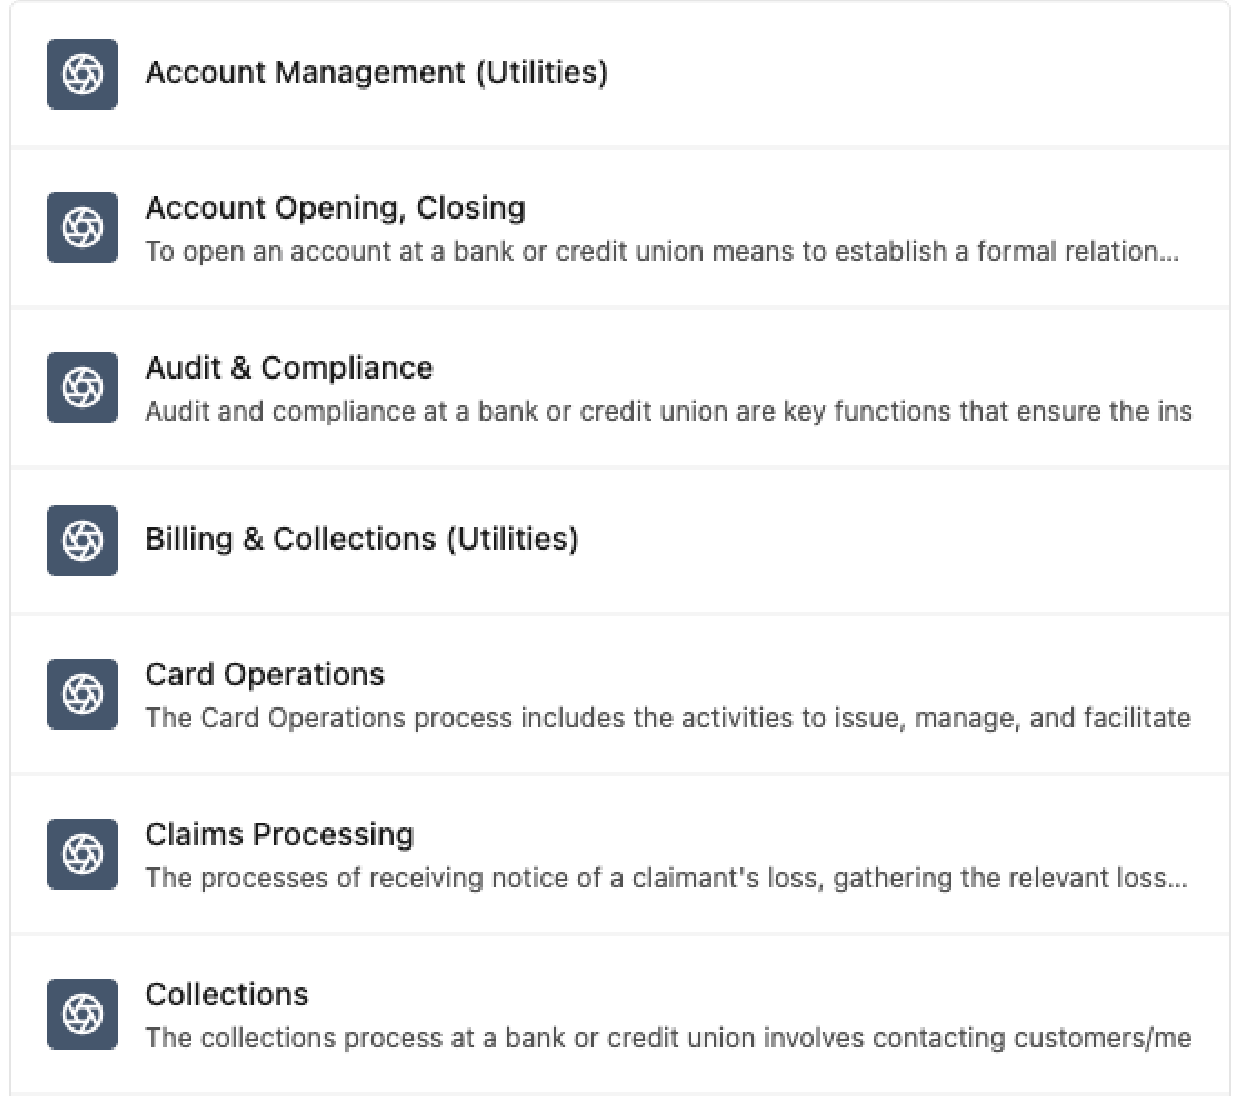Click the Audit and compliance description text
The height and width of the screenshot is (1109, 1234).
click(x=667, y=412)
